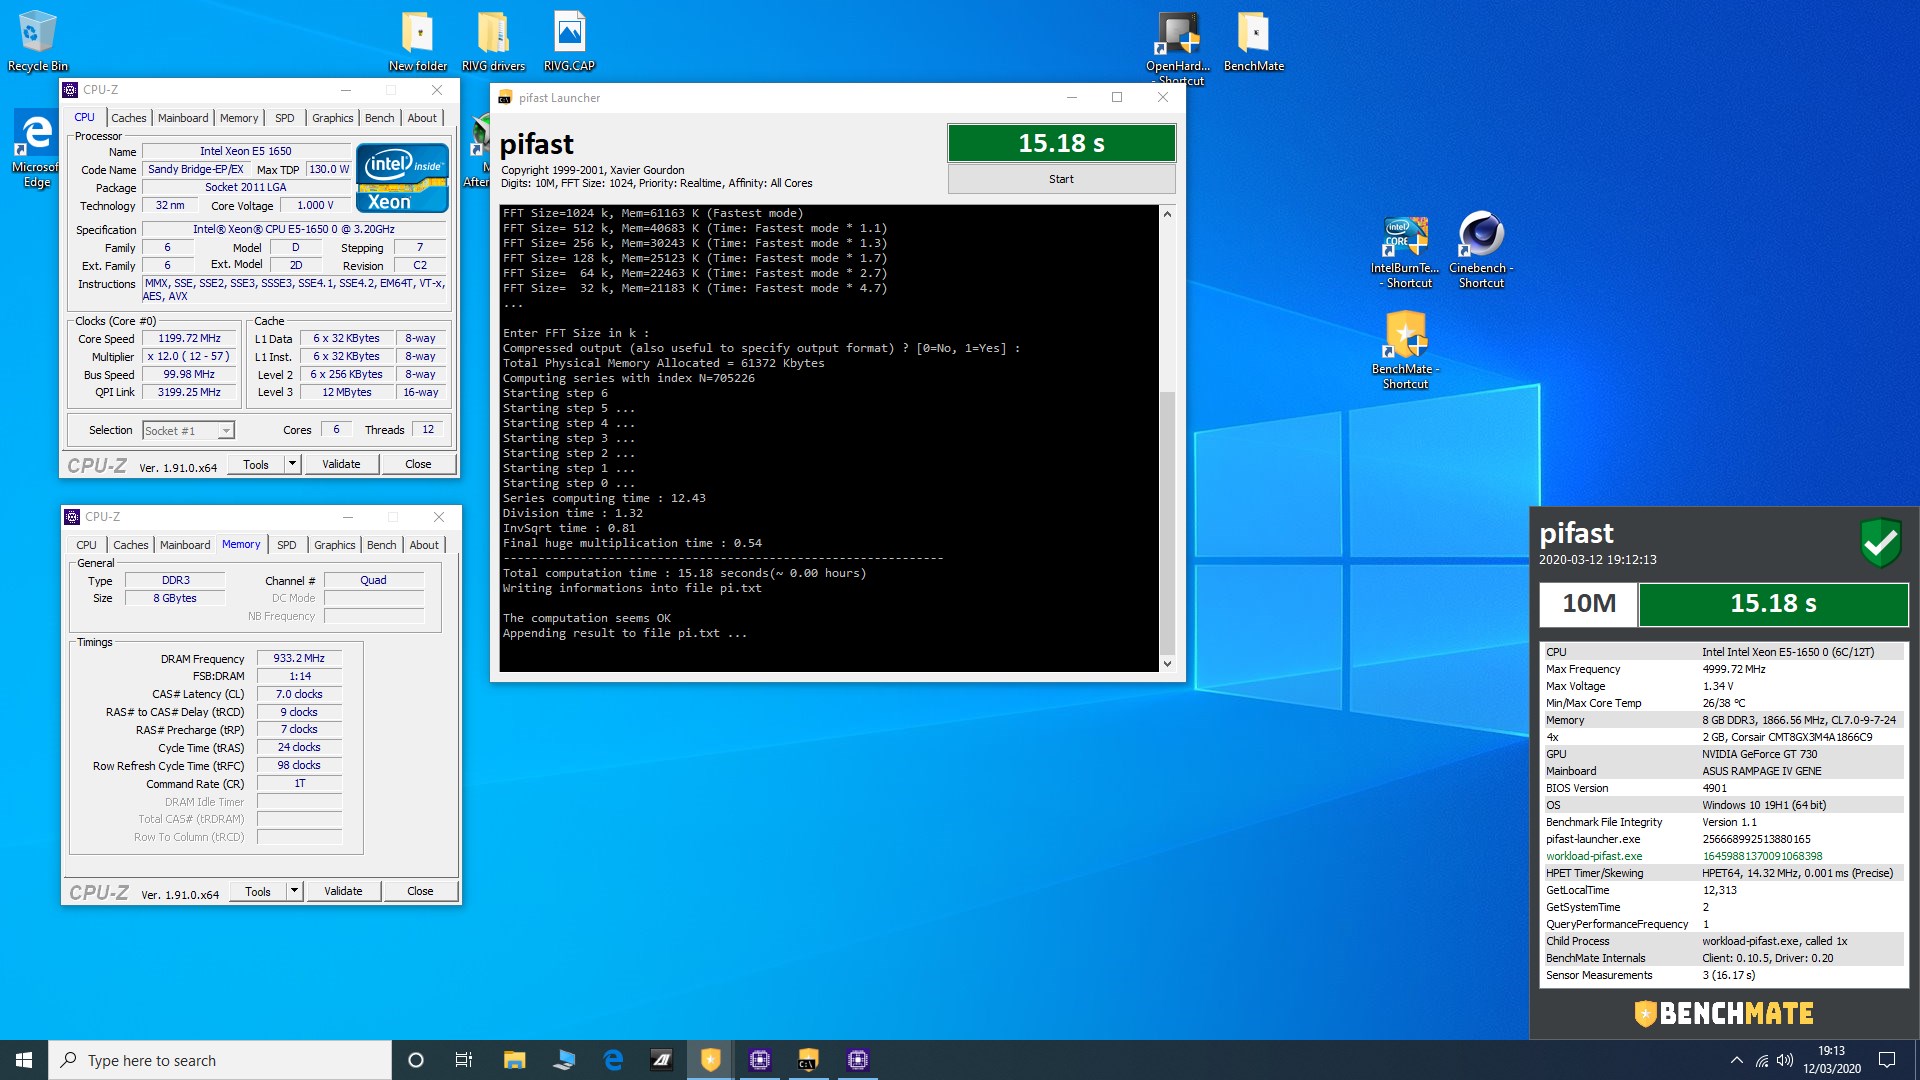Open the New folder desktop icon
This screenshot has width=1920, height=1080.
pos(418,40)
